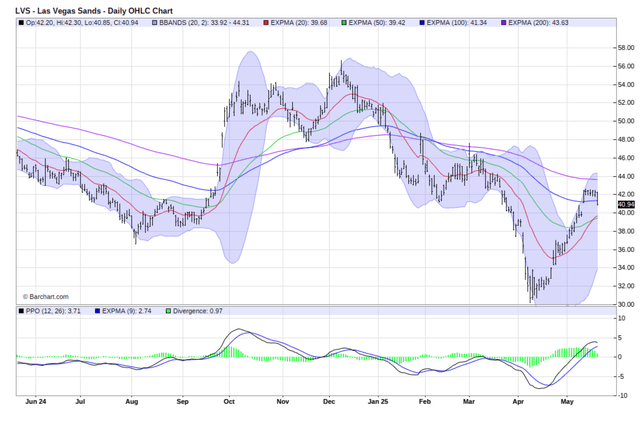Click the 'May' date axis label
Image resolution: width=640 pixels, height=427 pixels.
pyautogui.click(x=567, y=402)
